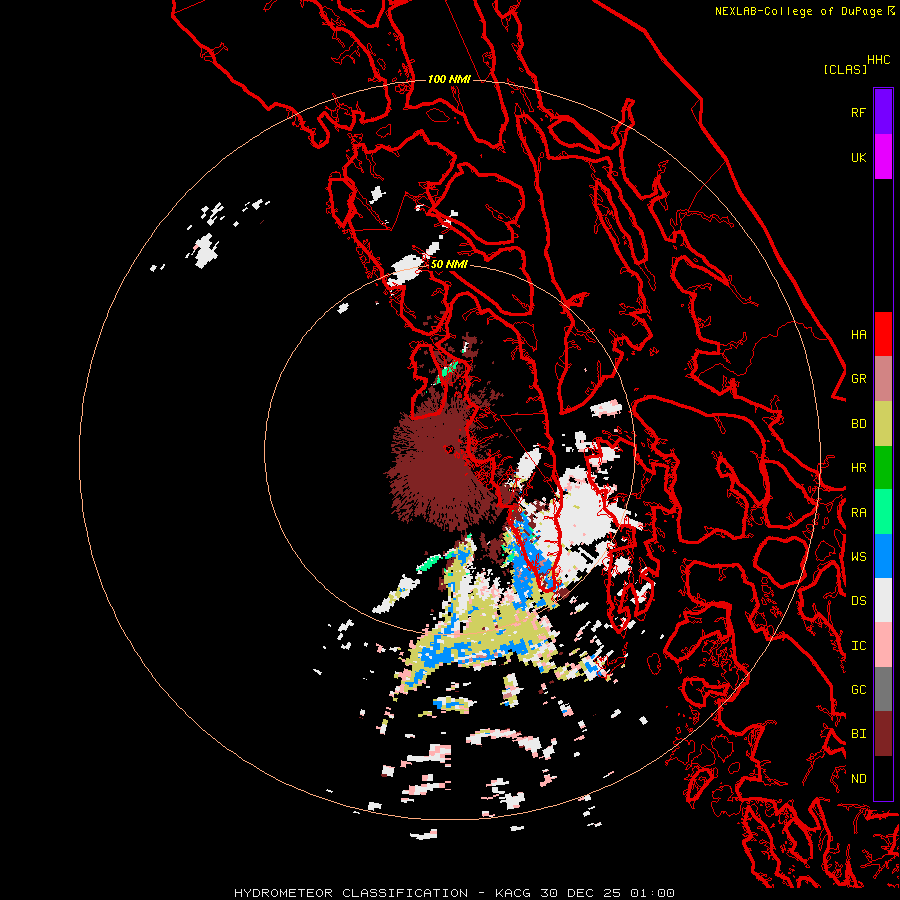
Task: Click the BD legend label
Action: pos(858,424)
